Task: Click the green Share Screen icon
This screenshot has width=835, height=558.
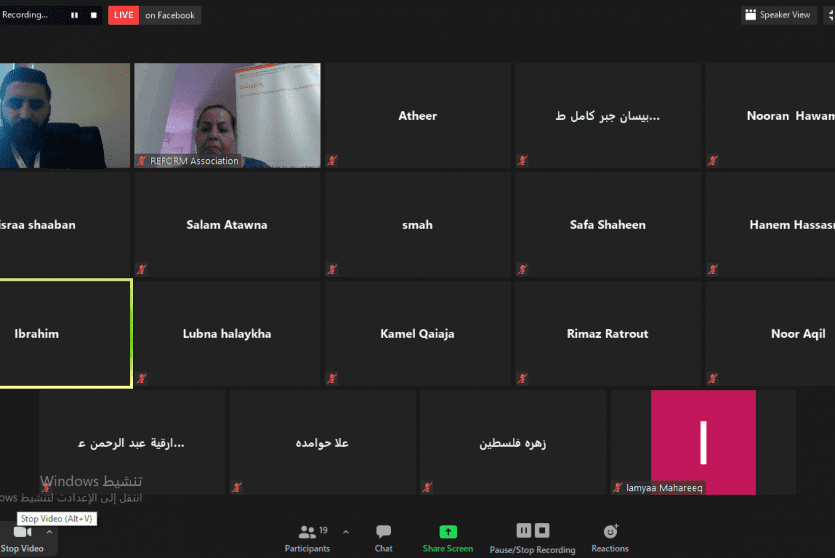Action: tap(448, 532)
